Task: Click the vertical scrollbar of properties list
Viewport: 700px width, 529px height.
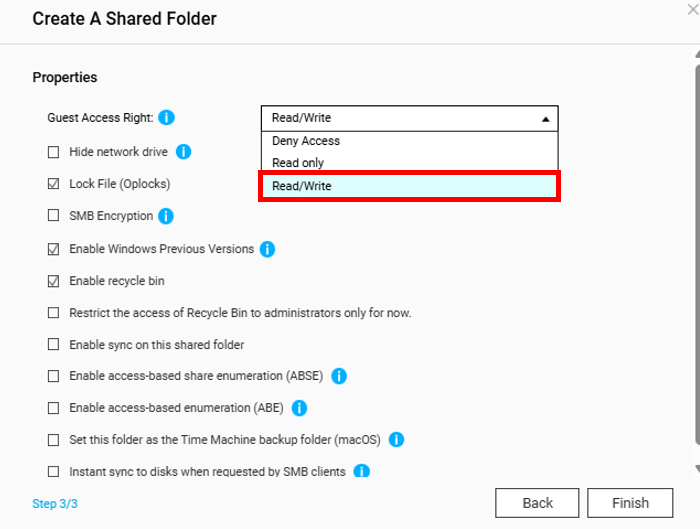Action: (x=697, y=254)
